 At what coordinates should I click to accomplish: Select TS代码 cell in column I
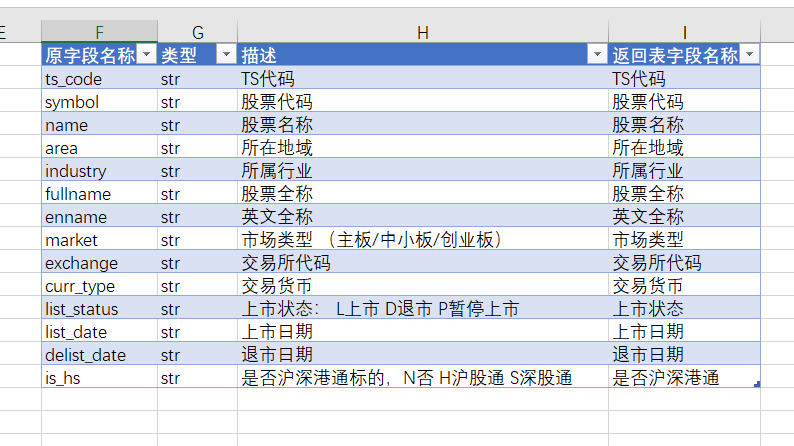click(x=684, y=79)
